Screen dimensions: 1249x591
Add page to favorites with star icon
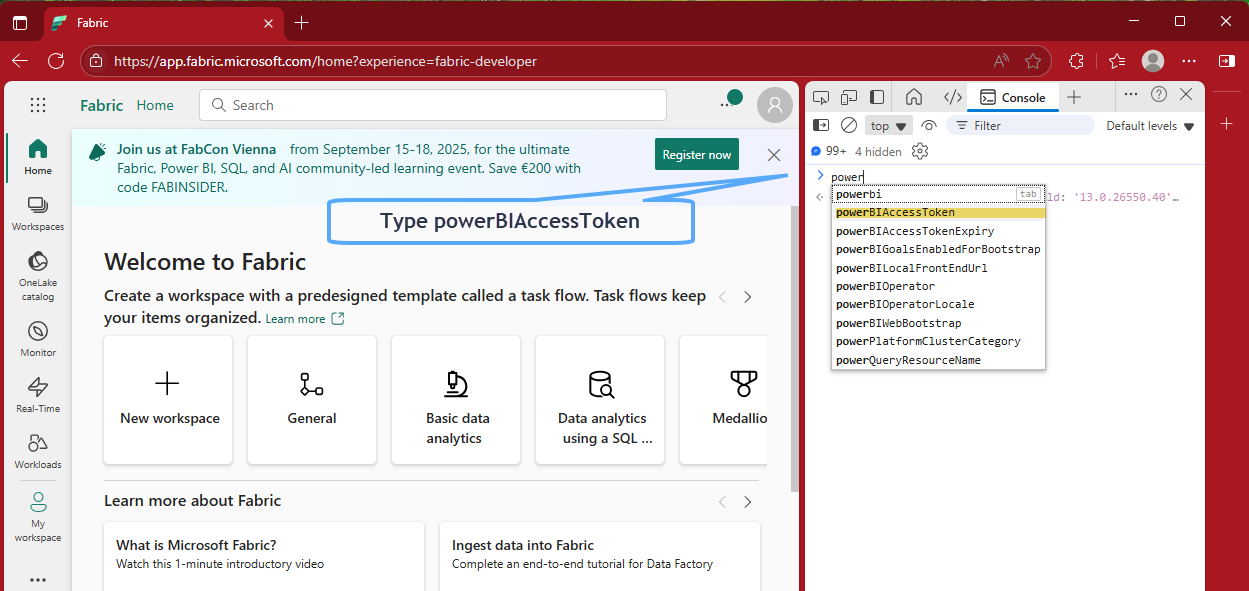[x=1033, y=61]
